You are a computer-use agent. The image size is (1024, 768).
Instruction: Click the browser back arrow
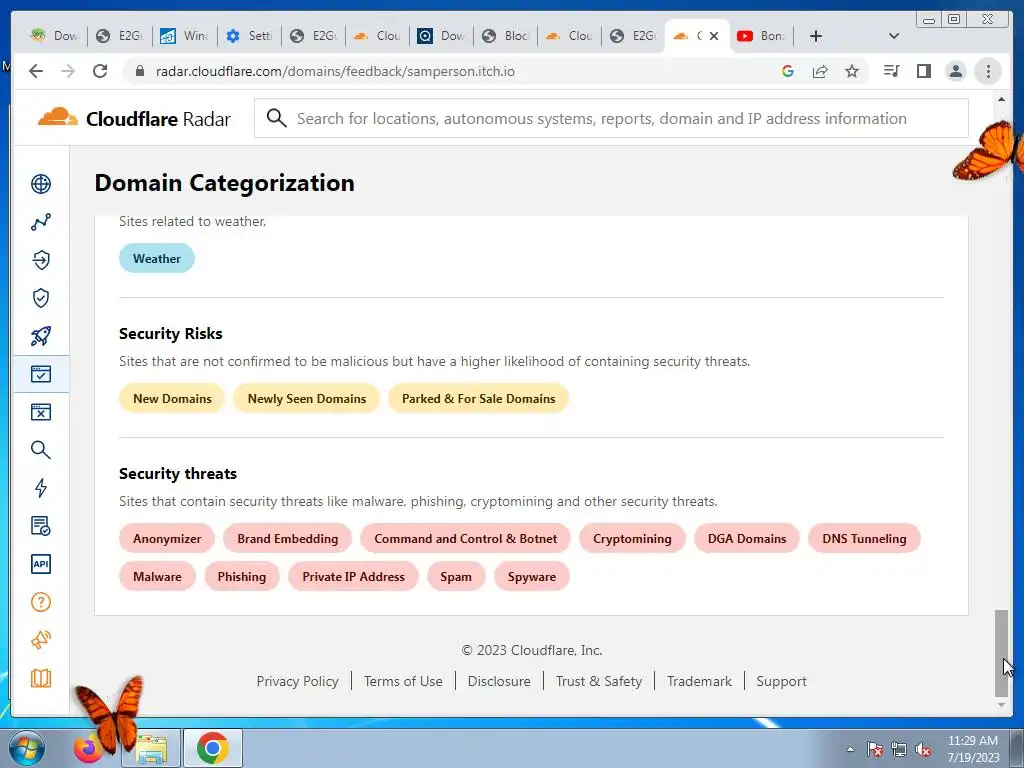click(x=36, y=71)
